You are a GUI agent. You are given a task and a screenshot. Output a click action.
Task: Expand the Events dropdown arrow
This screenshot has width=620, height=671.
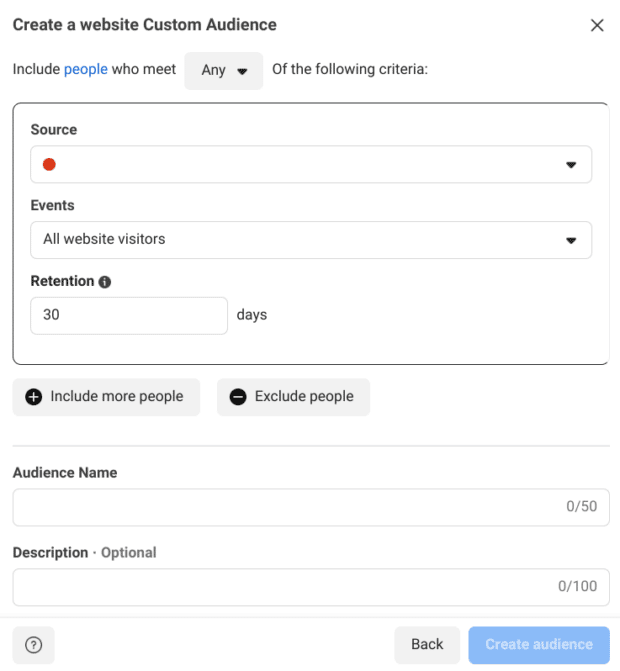(x=571, y=240)
